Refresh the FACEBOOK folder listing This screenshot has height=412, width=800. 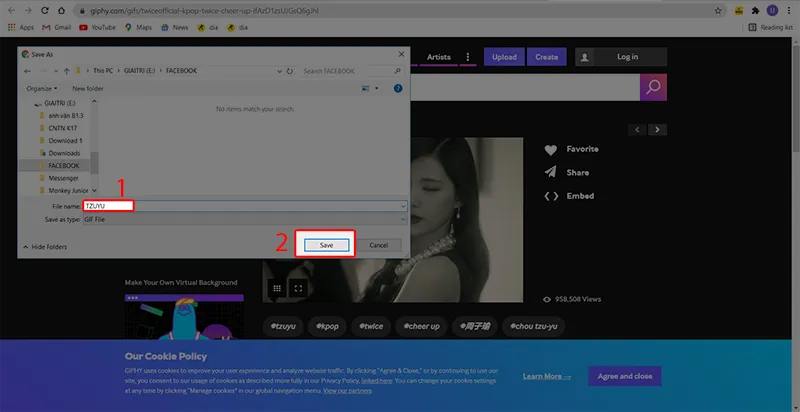click(290, 71)
